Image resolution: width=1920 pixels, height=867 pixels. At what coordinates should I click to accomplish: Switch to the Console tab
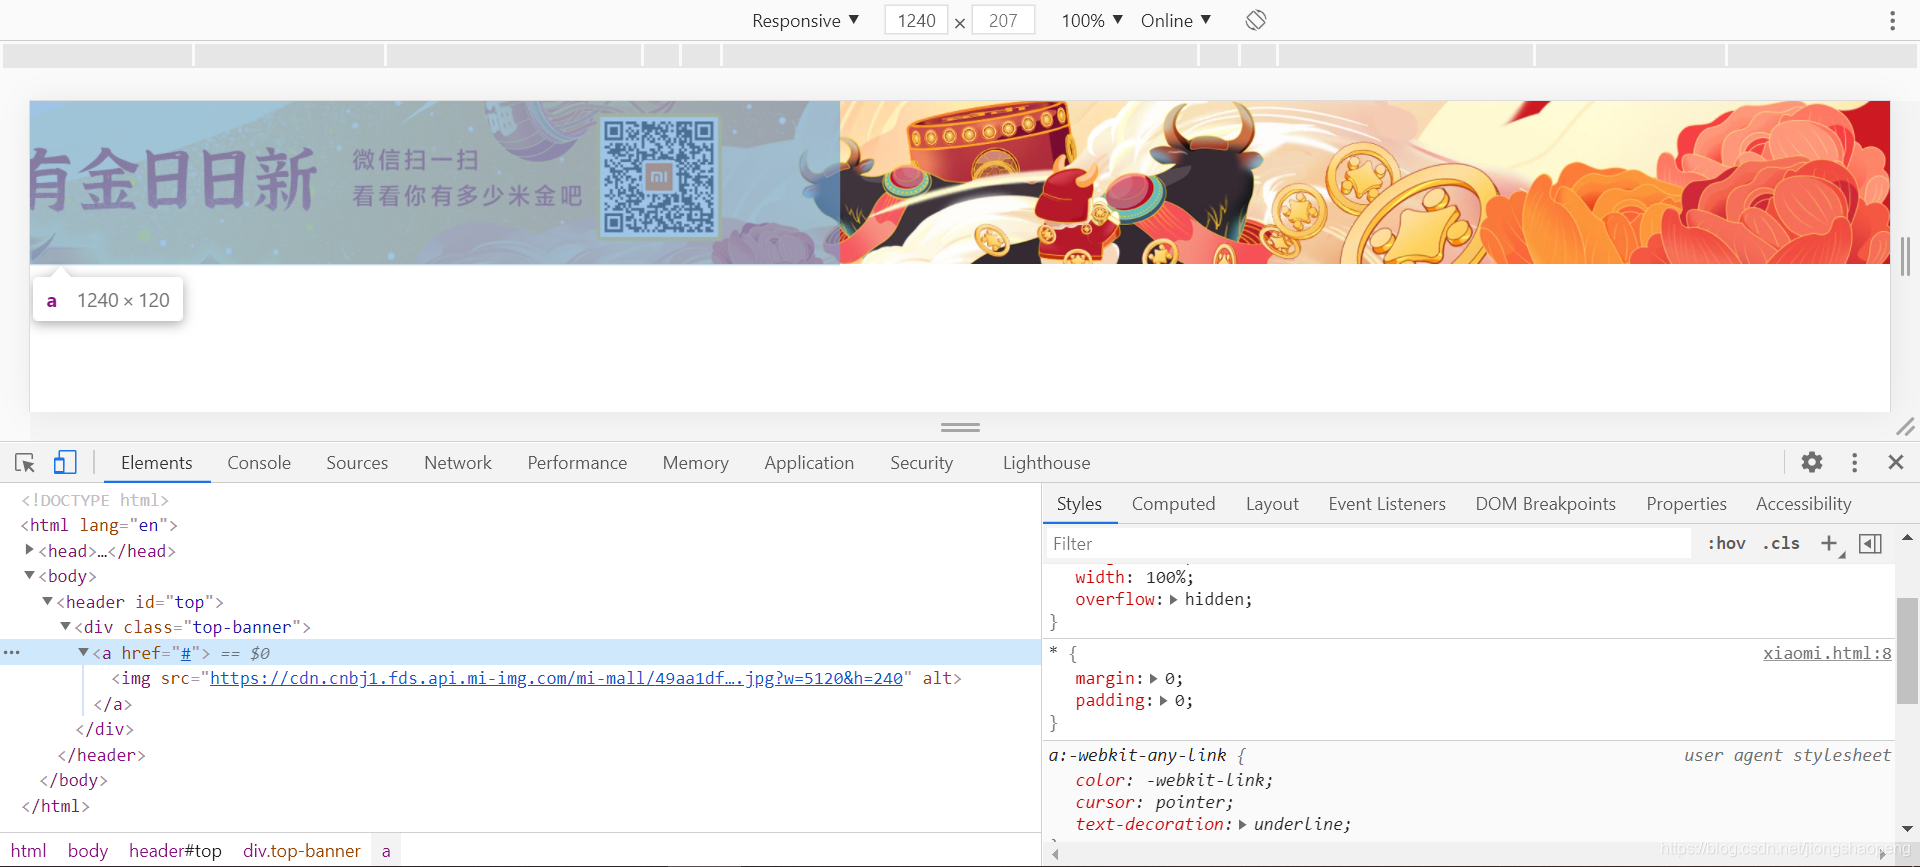click(259, 463)
